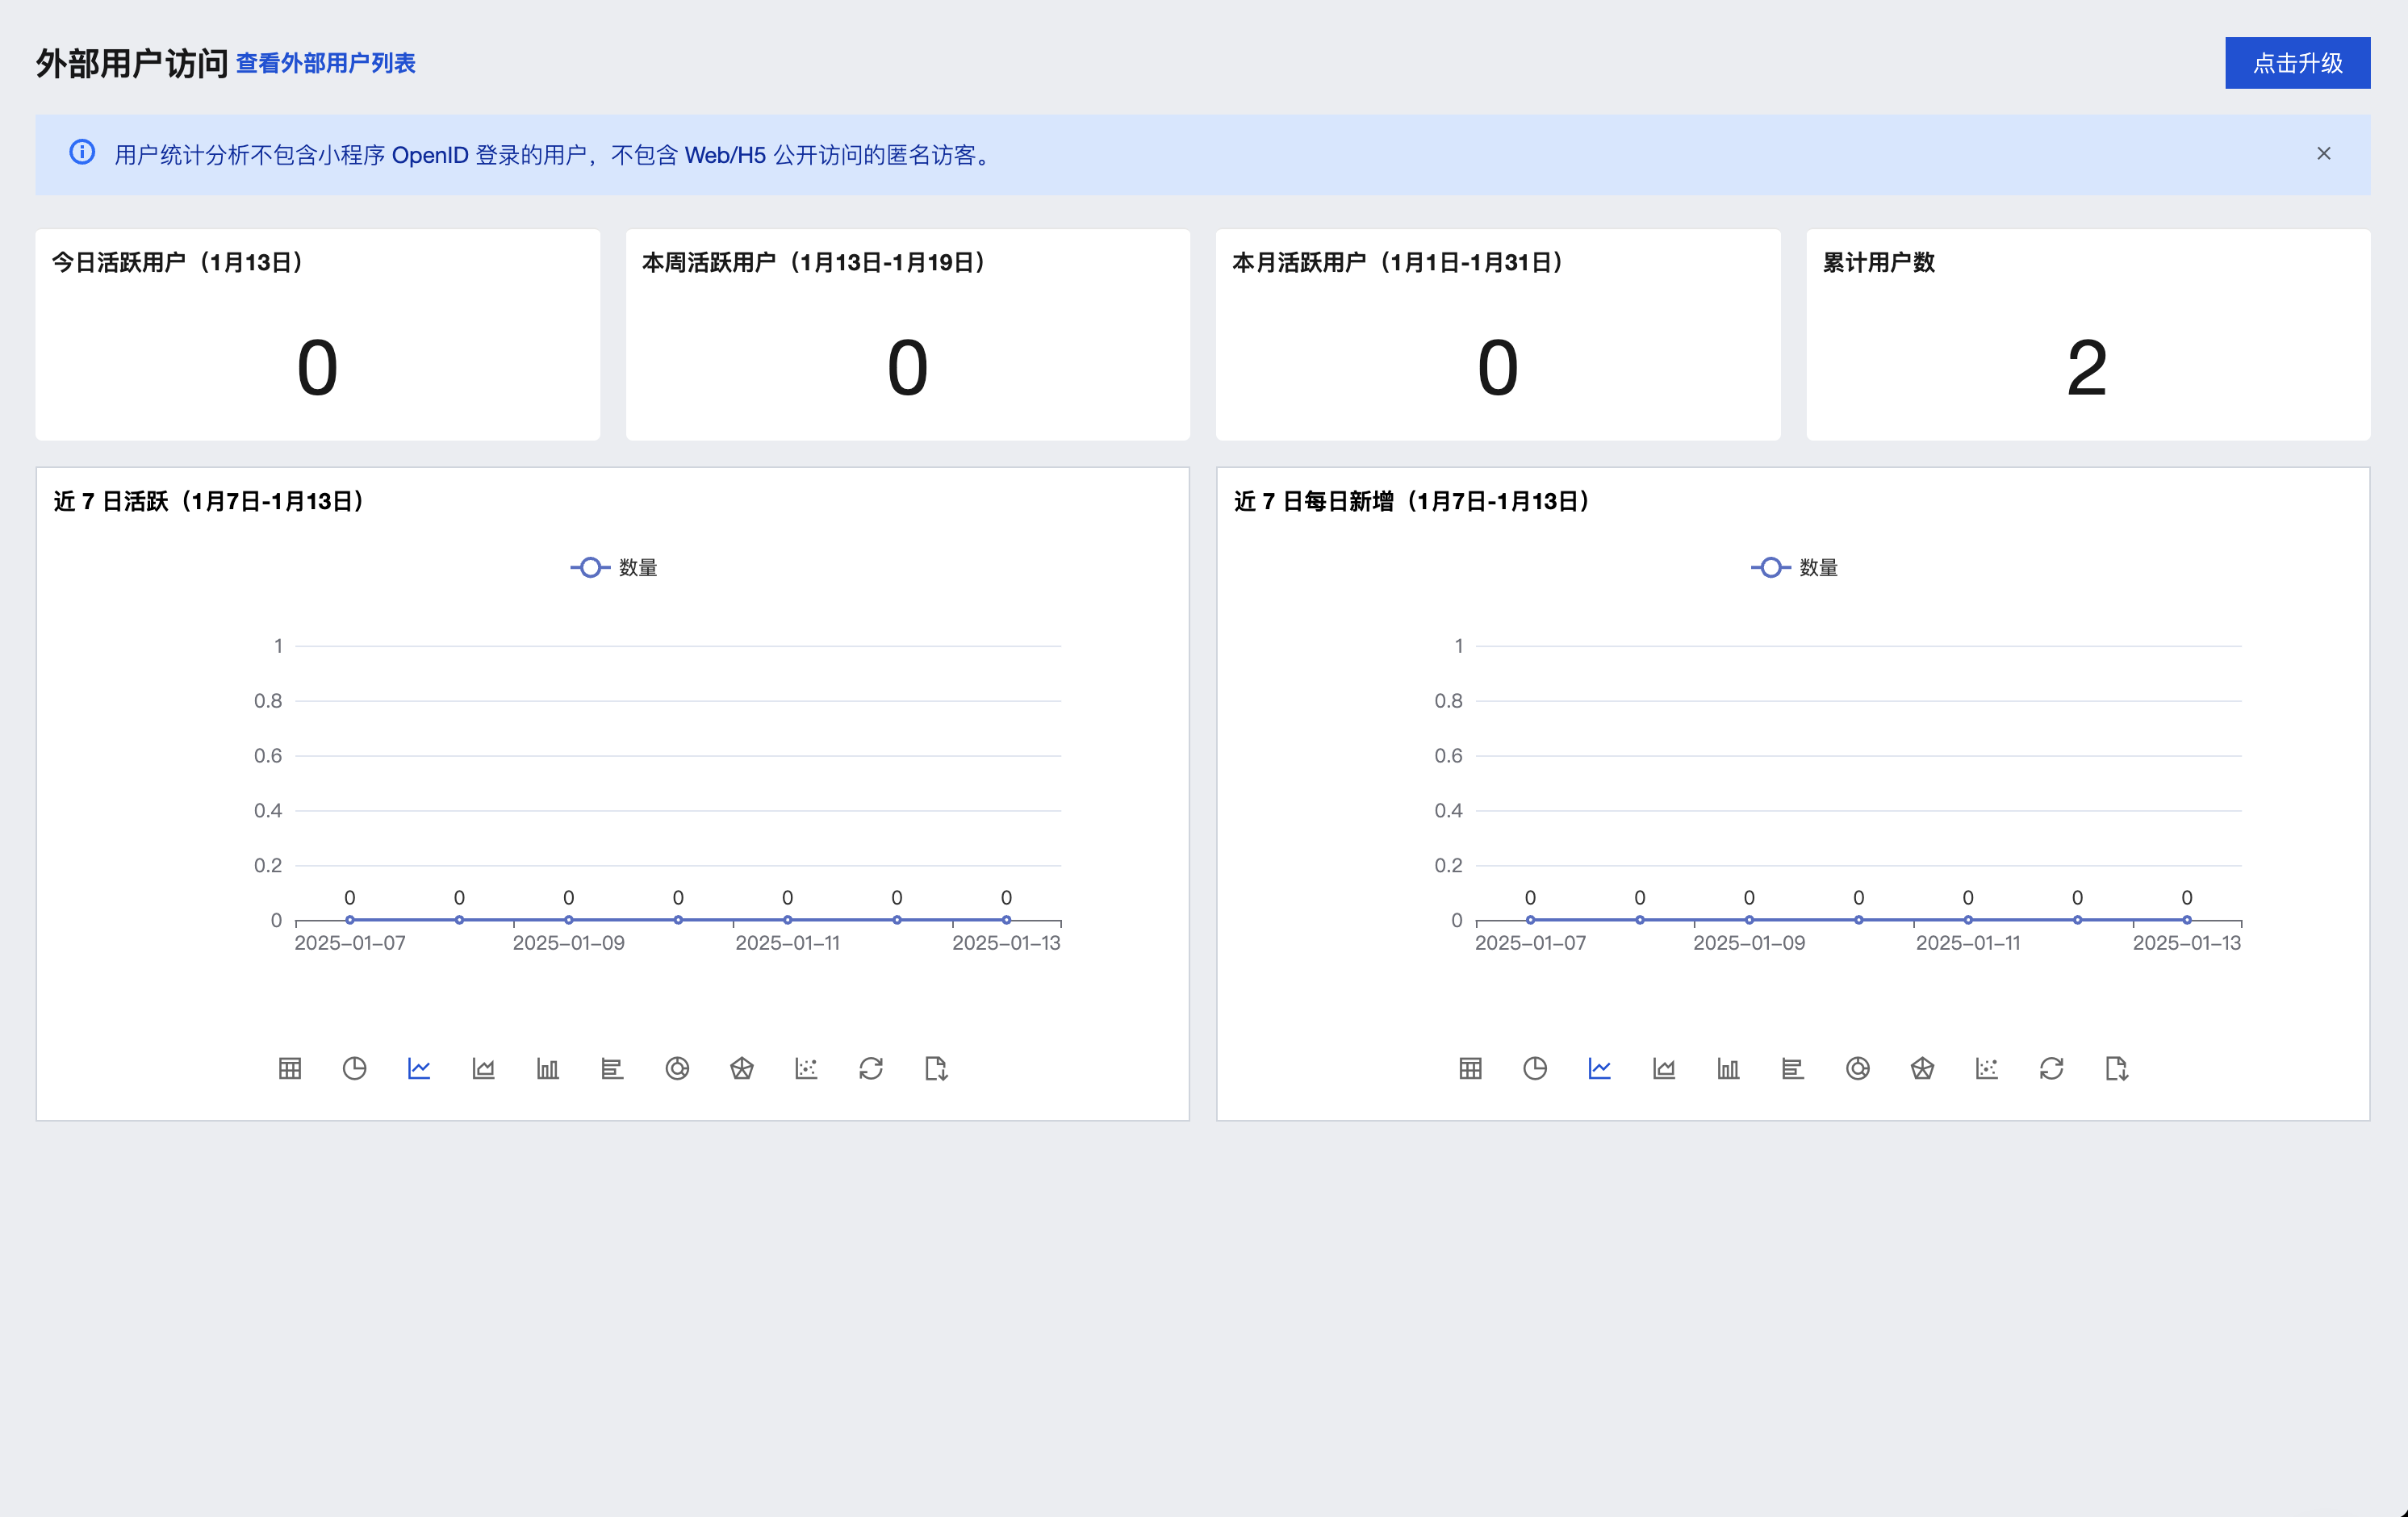Switch 近 7 日每日新增 chart to pie chart
The height and width of the screenshot is (1517, 2408).
click(x=1535, y=1068)
